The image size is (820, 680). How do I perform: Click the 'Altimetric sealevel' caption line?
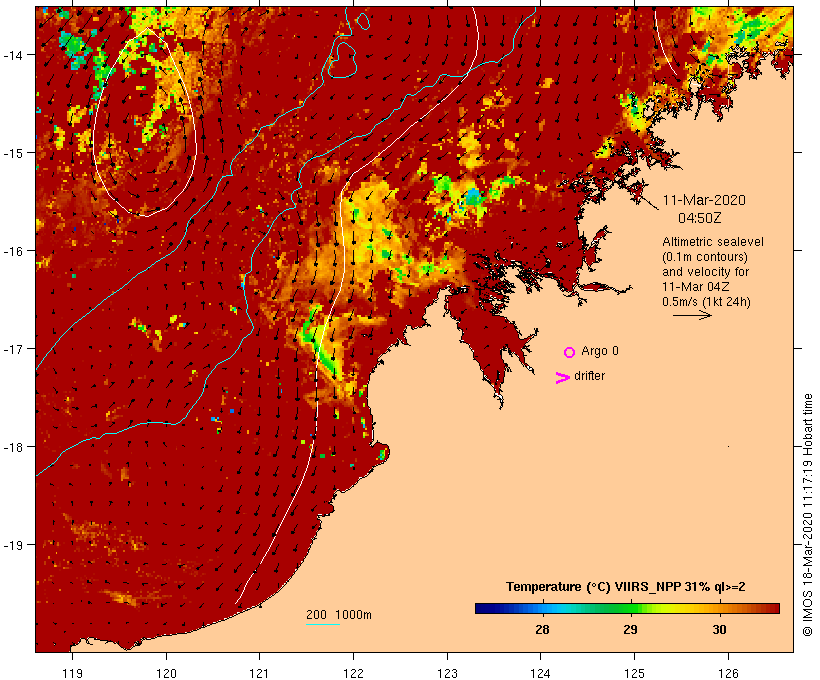click(713, 242)
